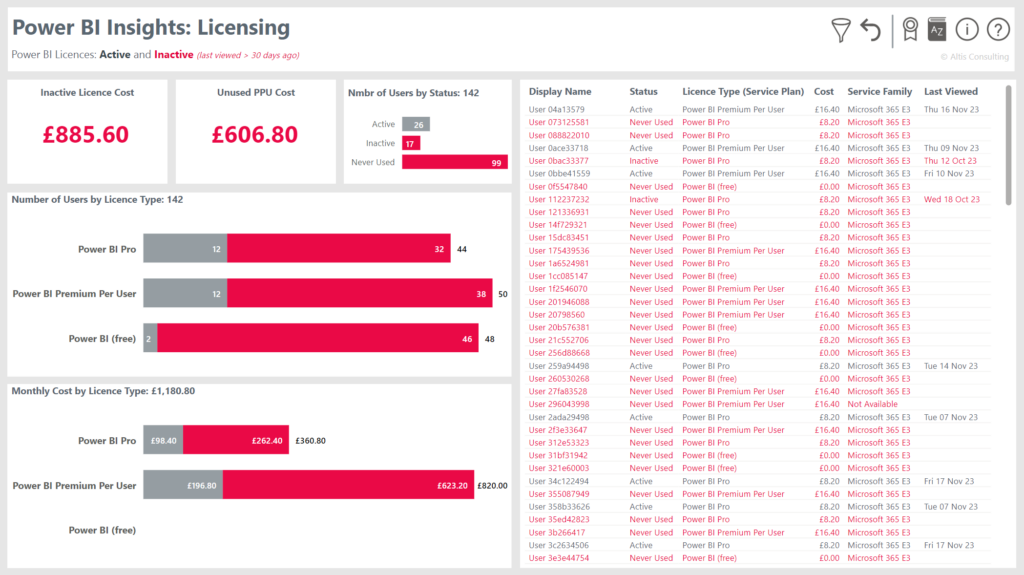Click the £623.20 Premium cost bar
Image resolution: width=1024 pixels, height=575 pixels.
tap(348, 485)
